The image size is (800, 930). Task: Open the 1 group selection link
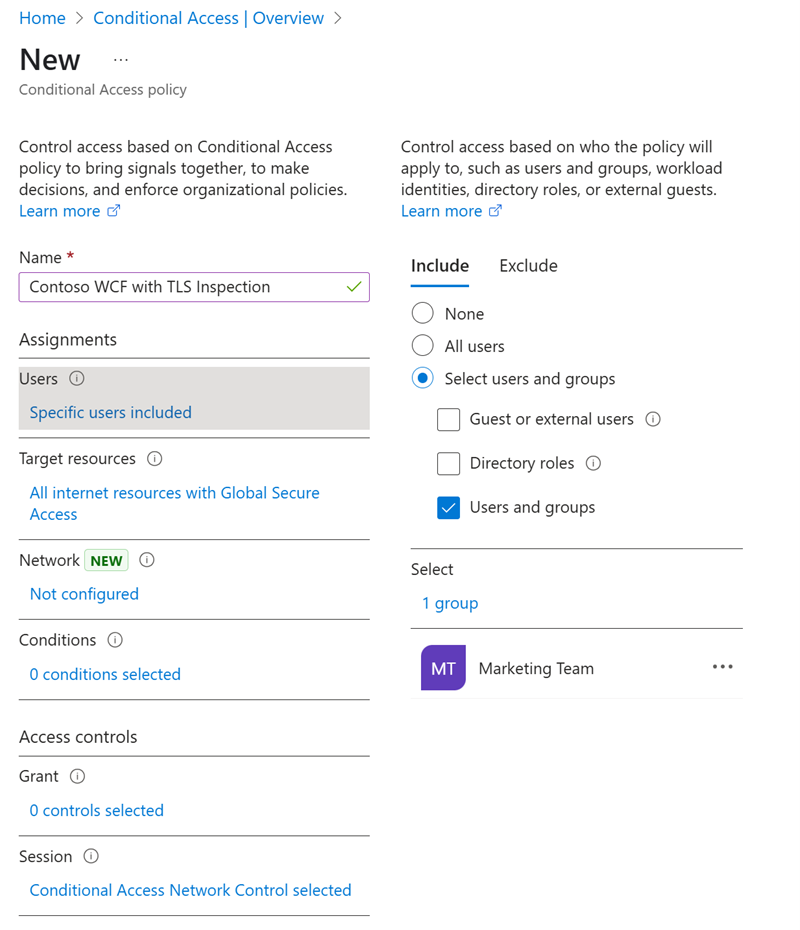[450, 603]
